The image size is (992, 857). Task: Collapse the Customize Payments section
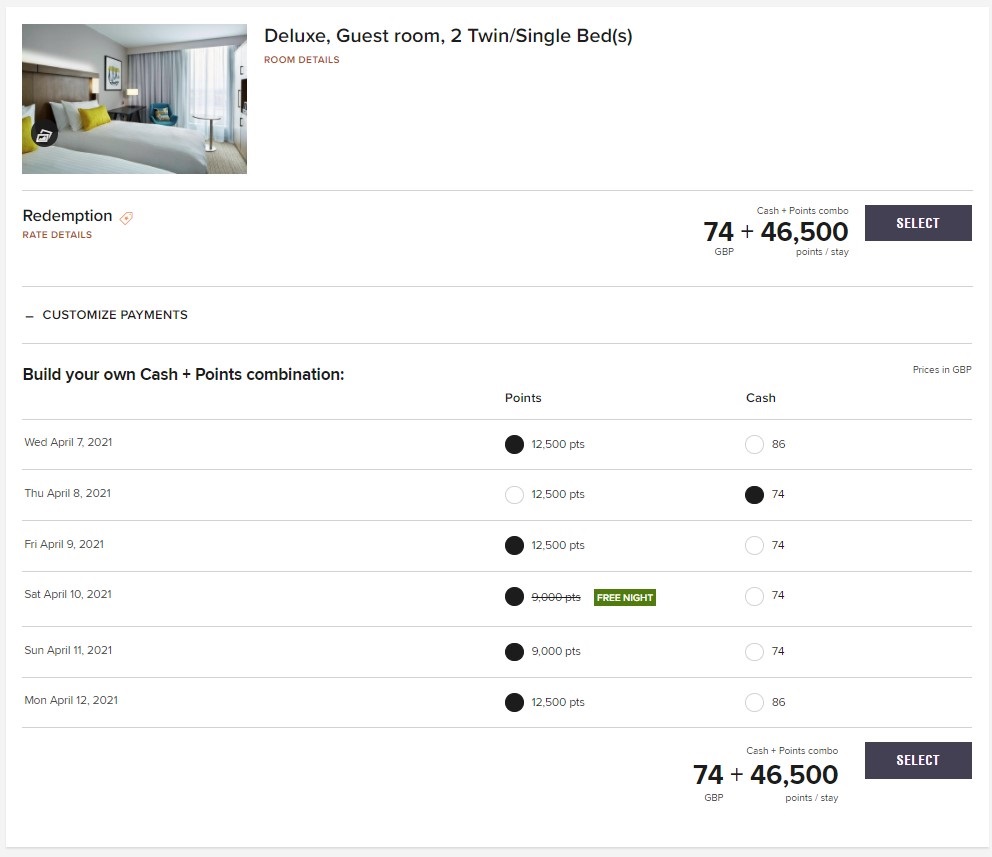coord(106,315)
